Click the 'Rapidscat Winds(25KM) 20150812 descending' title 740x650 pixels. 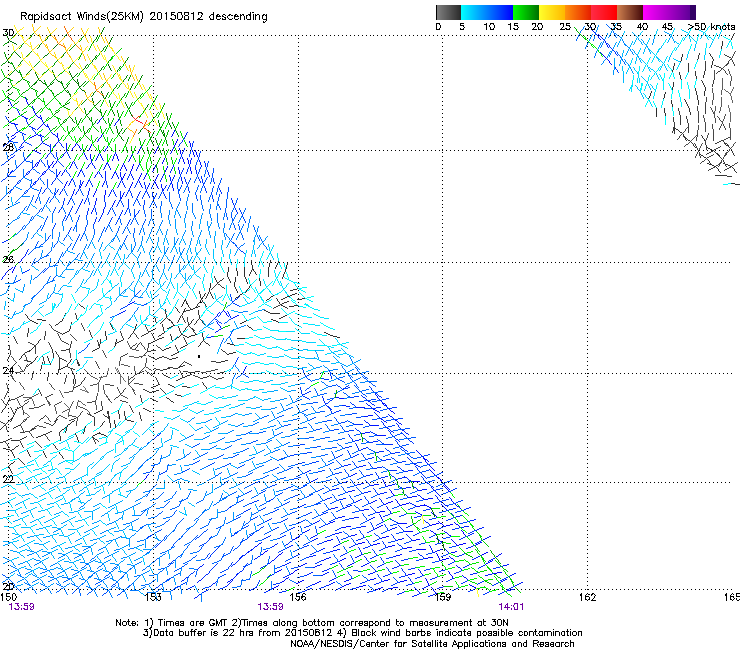(143, 17)
